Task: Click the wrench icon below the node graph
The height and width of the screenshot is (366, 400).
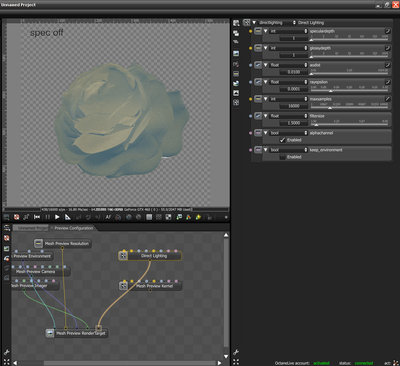Action: (x=6, y=352)
